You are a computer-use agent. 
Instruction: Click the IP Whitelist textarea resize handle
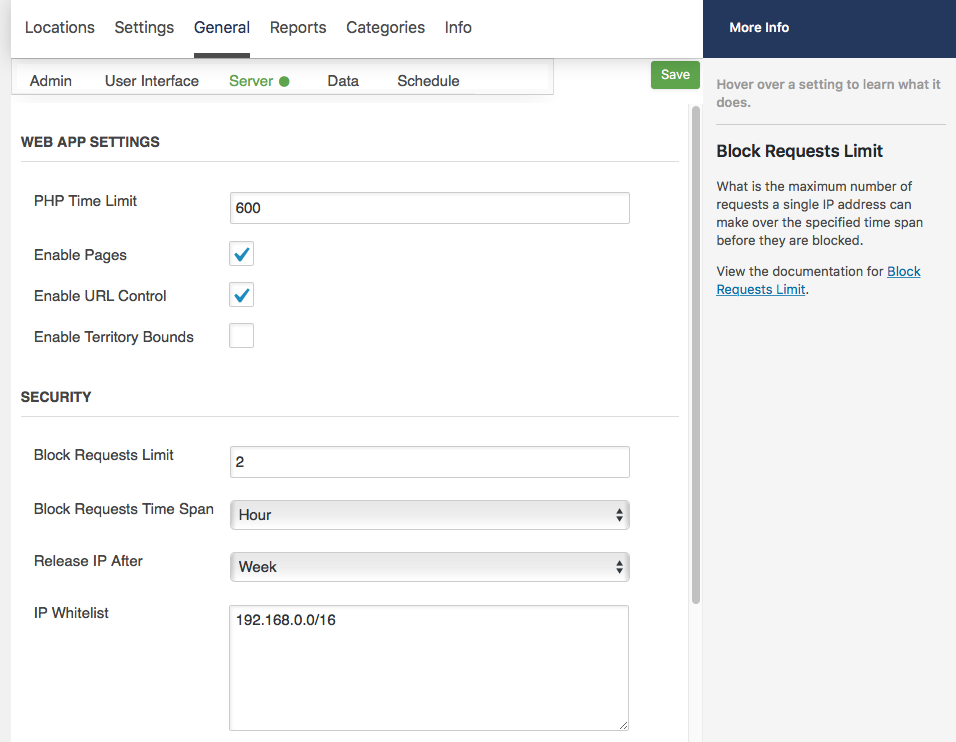pos(623,725)
